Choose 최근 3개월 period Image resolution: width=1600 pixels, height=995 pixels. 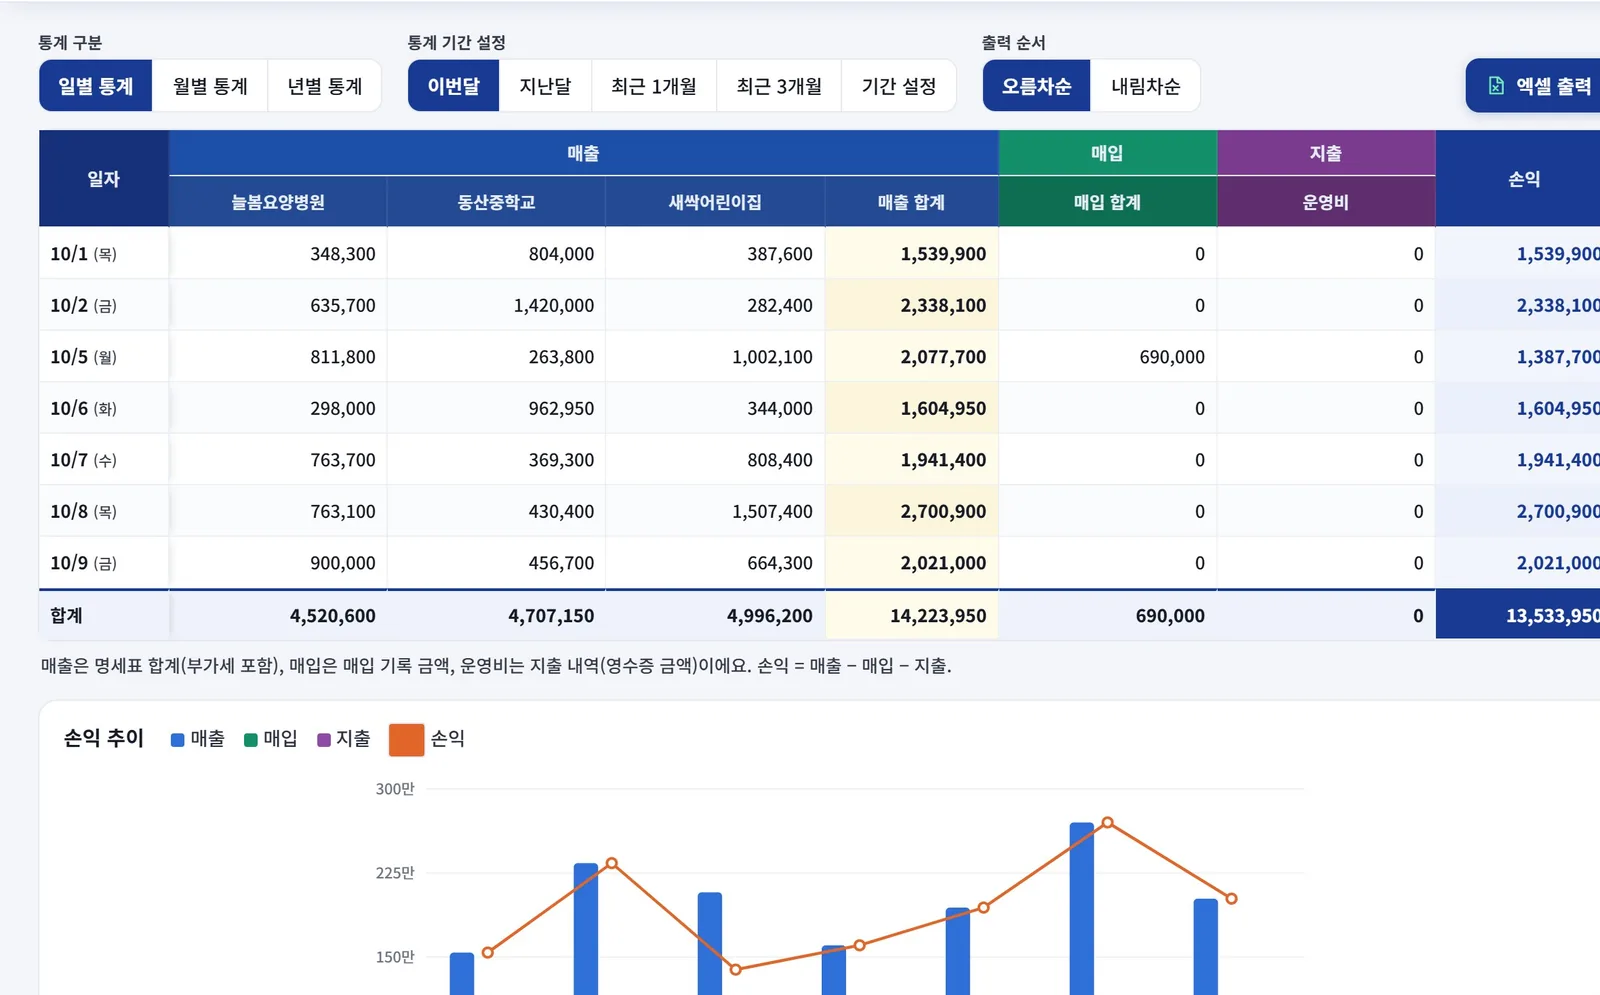coord(779,86)
